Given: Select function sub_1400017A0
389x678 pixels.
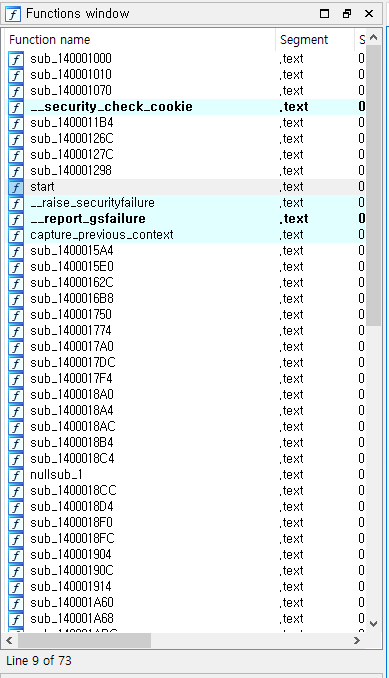Looking at the screenshot, I should point(72,347).
